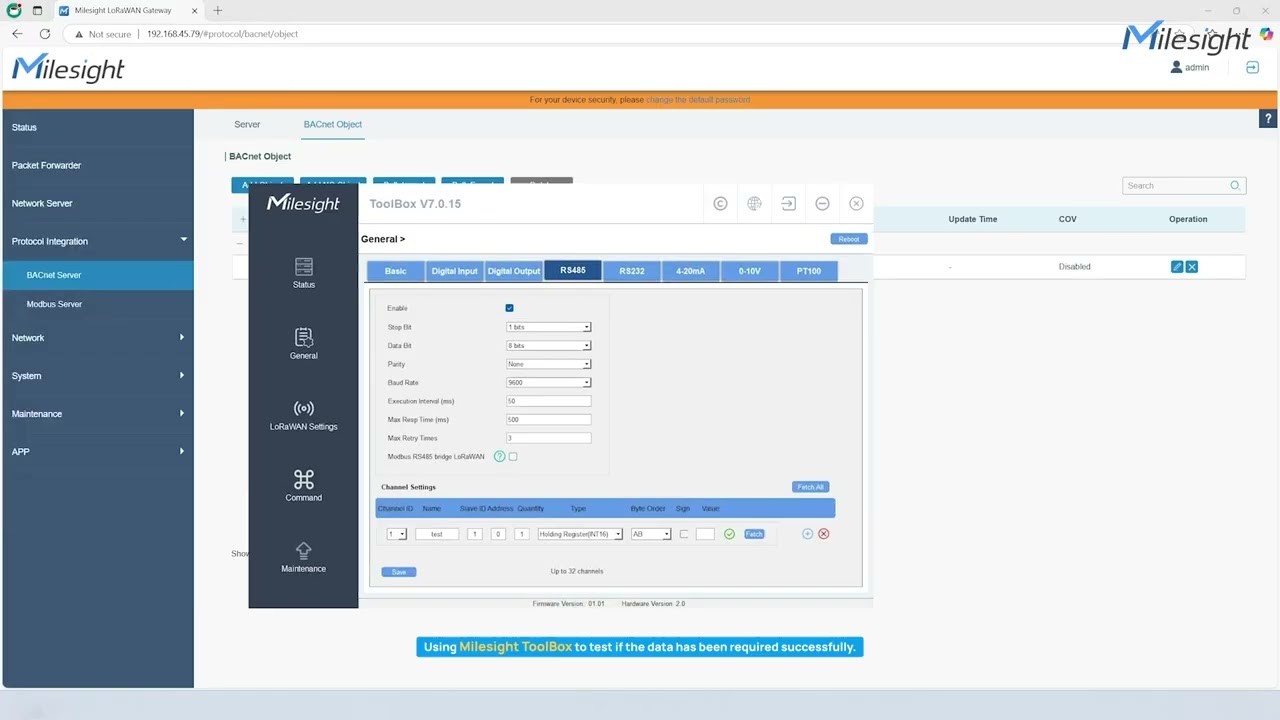Click the Max Retry Times field
Viewport: 1280px width, 720px height.
pos(549,438)
